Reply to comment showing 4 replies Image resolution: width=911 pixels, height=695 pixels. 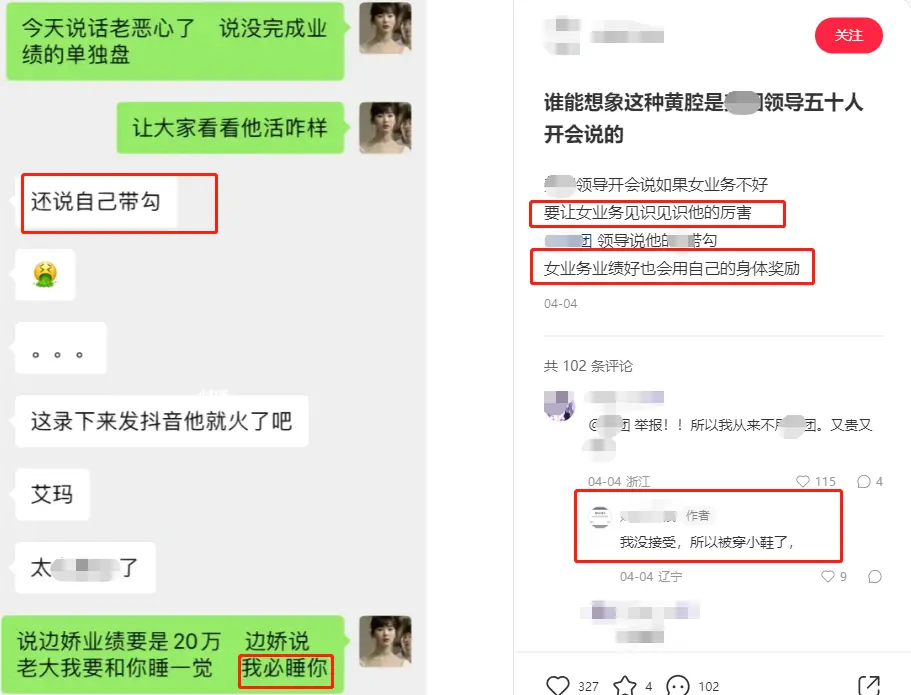[x=864, y=481]
